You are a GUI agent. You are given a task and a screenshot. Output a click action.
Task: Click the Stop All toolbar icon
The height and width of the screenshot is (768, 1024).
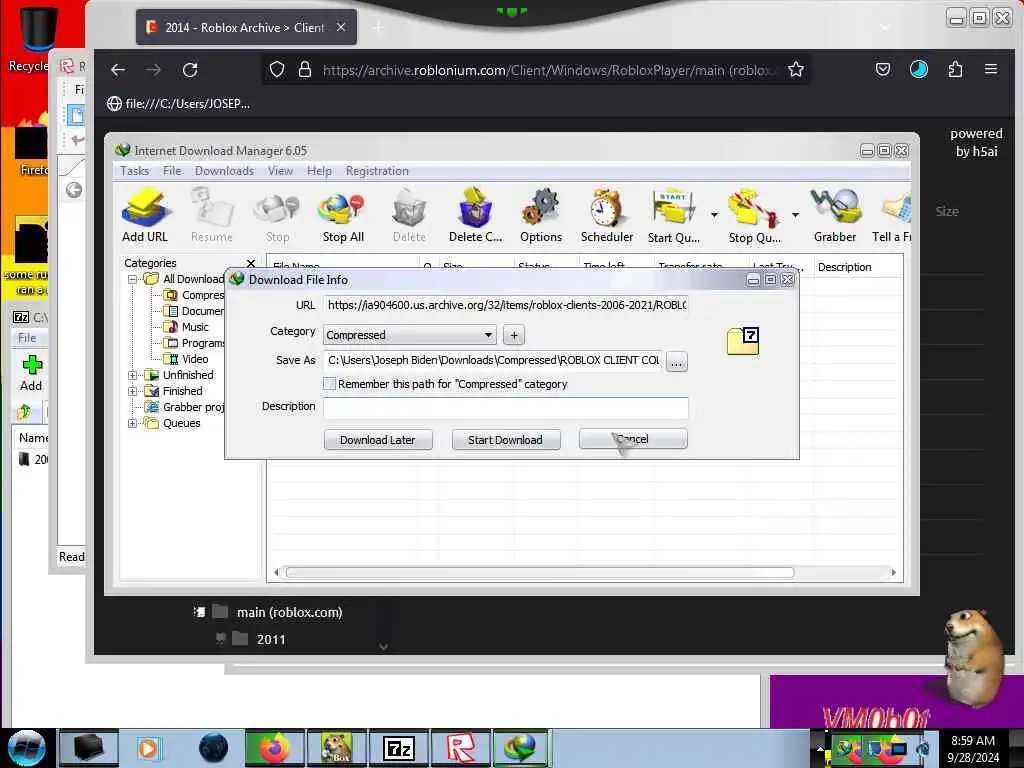pos(343,216)
